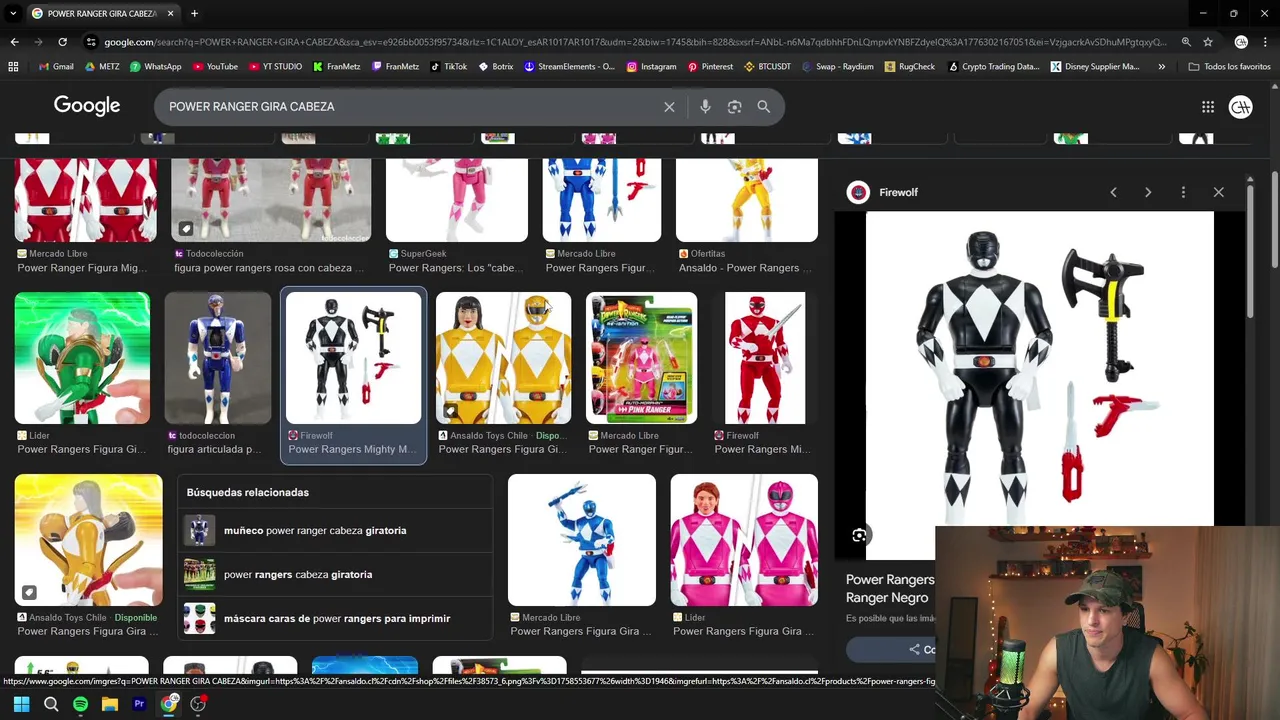Viewport: 1280px width, 720px height.
Task: Click the Google logo
Action: pyautogui.click(x=87, y=106)
